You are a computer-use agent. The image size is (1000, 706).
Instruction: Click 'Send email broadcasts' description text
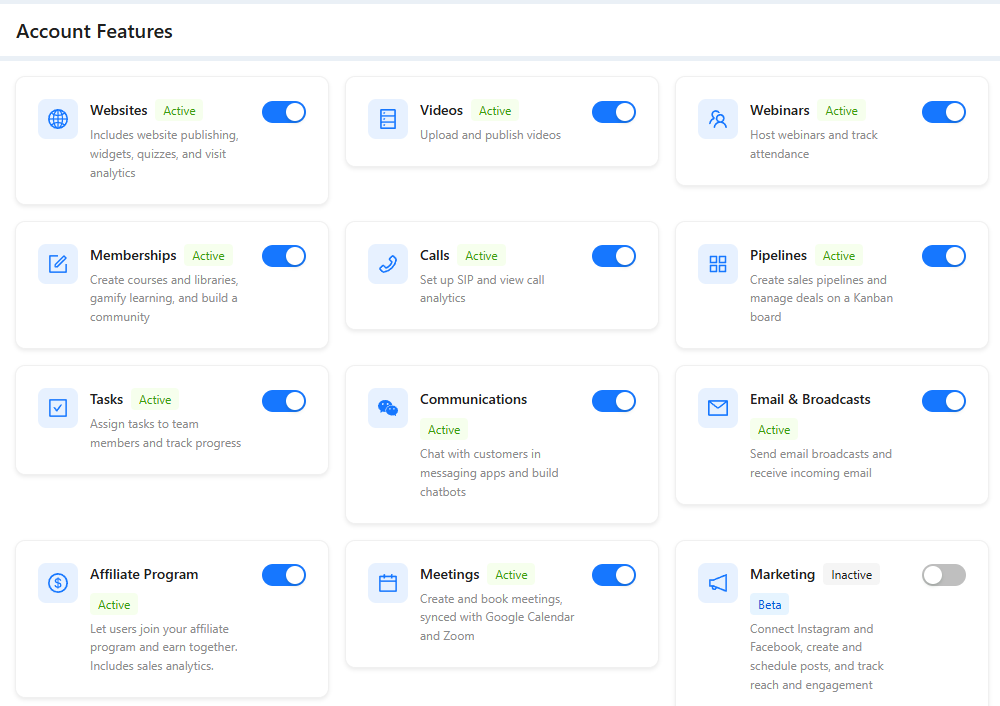[821, 464]
